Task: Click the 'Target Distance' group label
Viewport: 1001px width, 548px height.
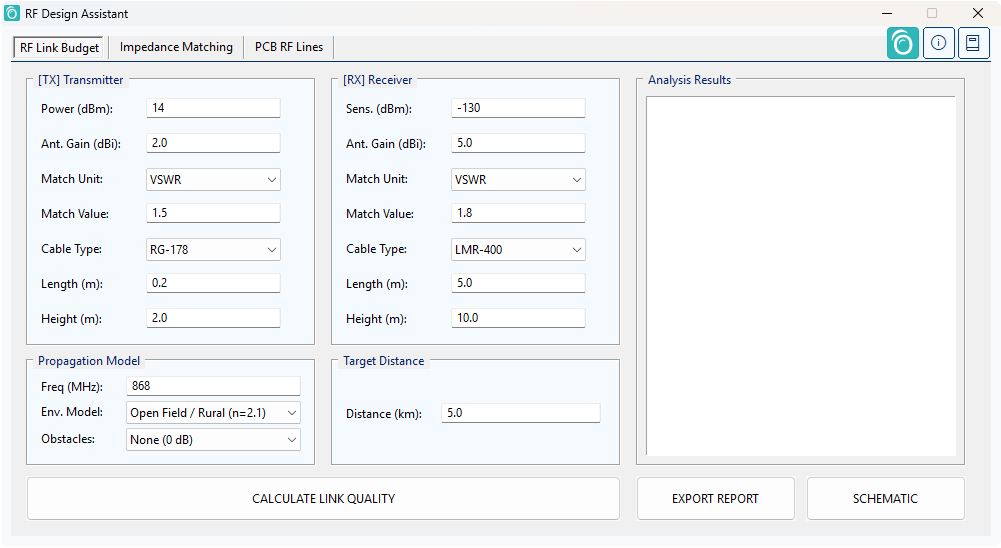Action: (384, 361)
